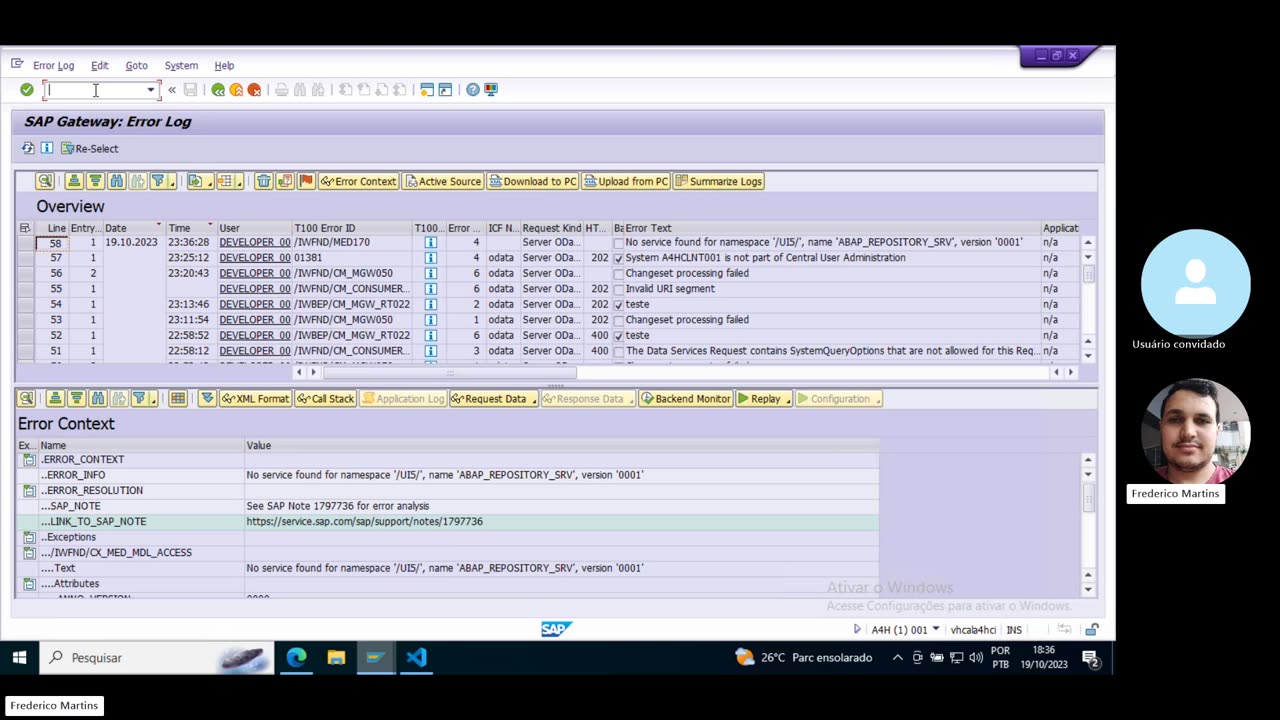The image size is (1280, 720).
Task: Collapse the ....Attributes node
Action: point(29,584)
